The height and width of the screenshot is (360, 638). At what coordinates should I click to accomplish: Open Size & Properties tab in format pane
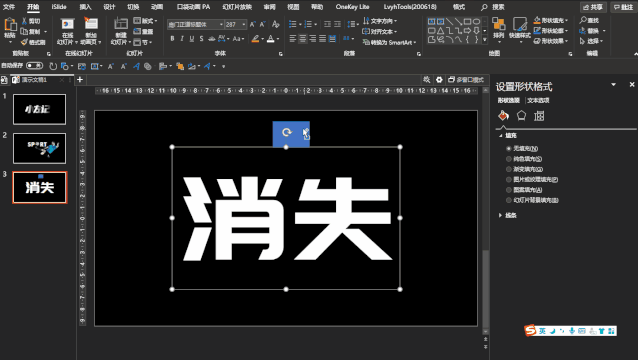(539, 116)
